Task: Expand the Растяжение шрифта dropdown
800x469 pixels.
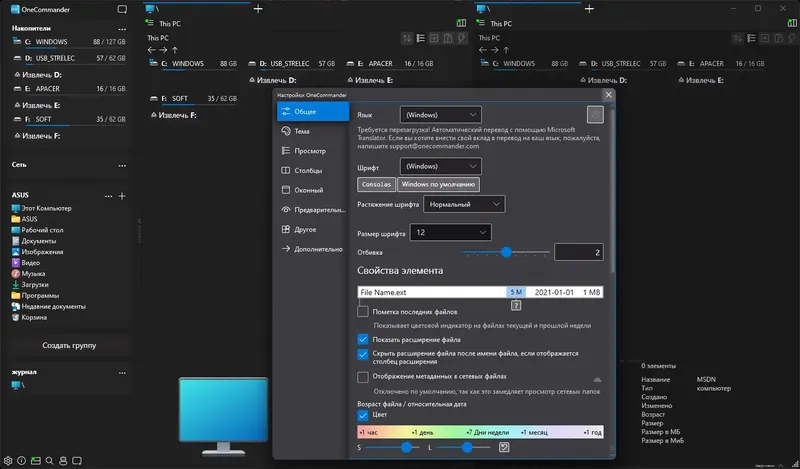Action: coord(464,204)
